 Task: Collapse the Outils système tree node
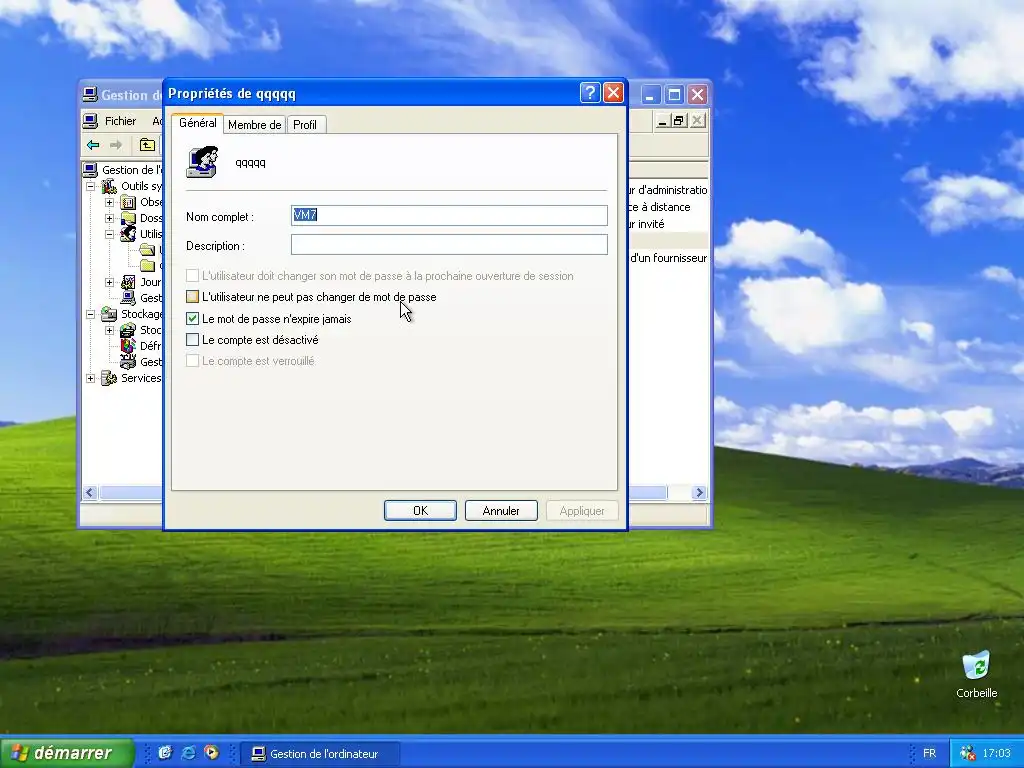pyautogui.click(x=91, y=186)
